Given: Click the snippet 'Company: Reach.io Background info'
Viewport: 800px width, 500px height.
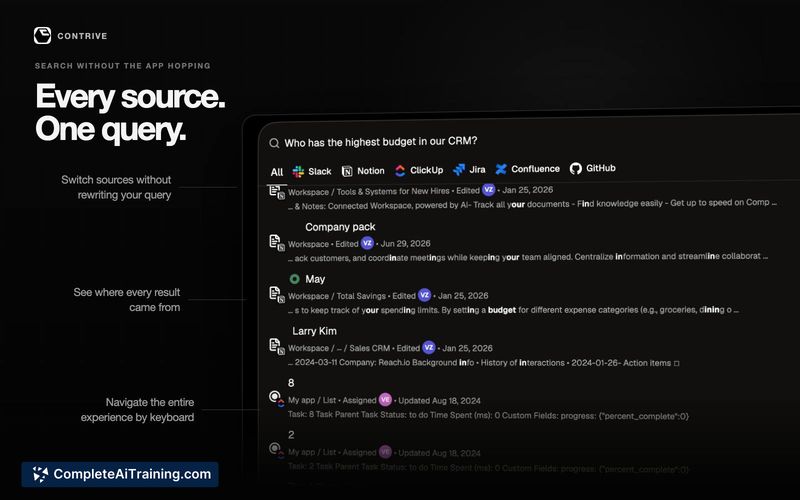Looking at the screenshot, I should (x=484, y=363).
